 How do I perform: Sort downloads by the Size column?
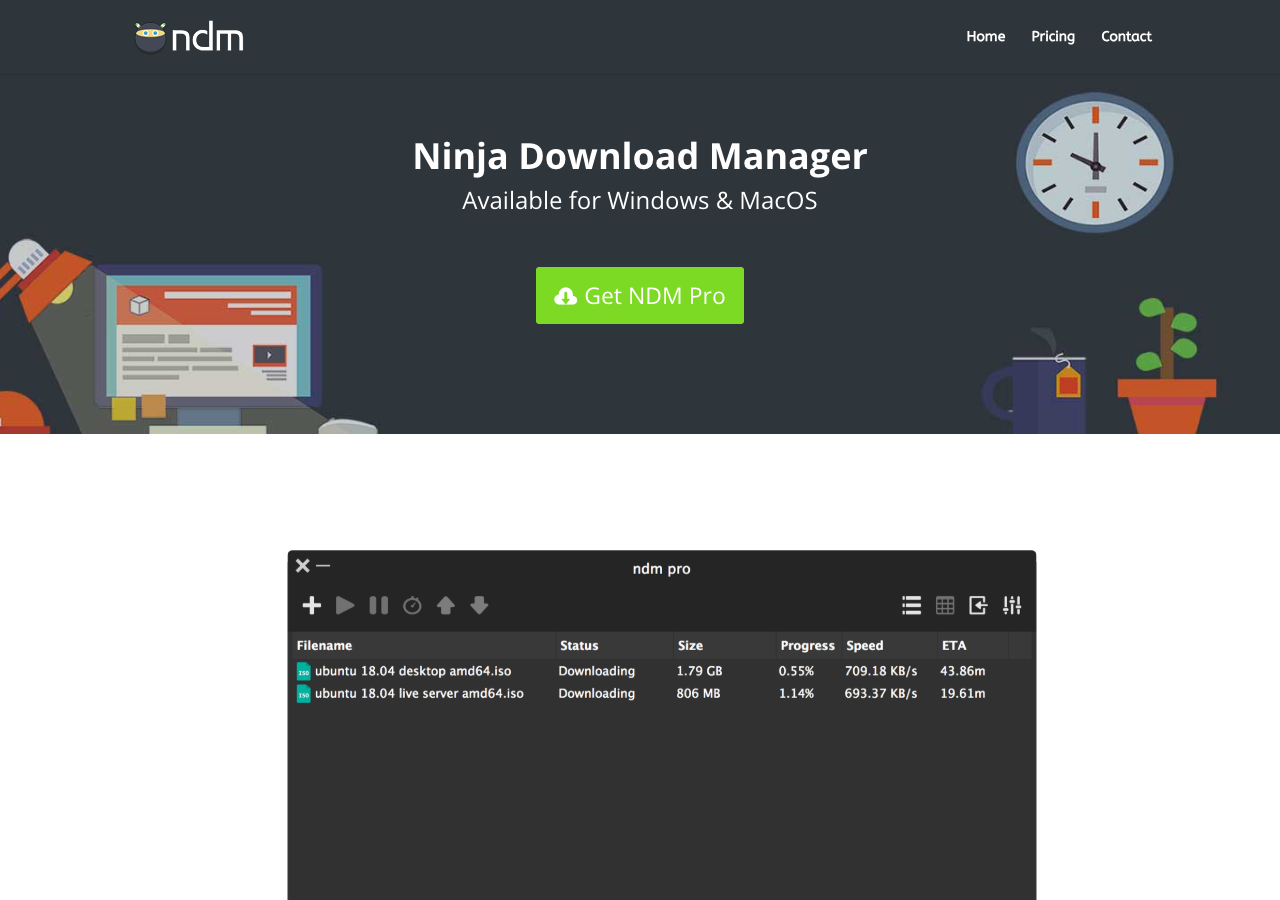click(690, 645)
